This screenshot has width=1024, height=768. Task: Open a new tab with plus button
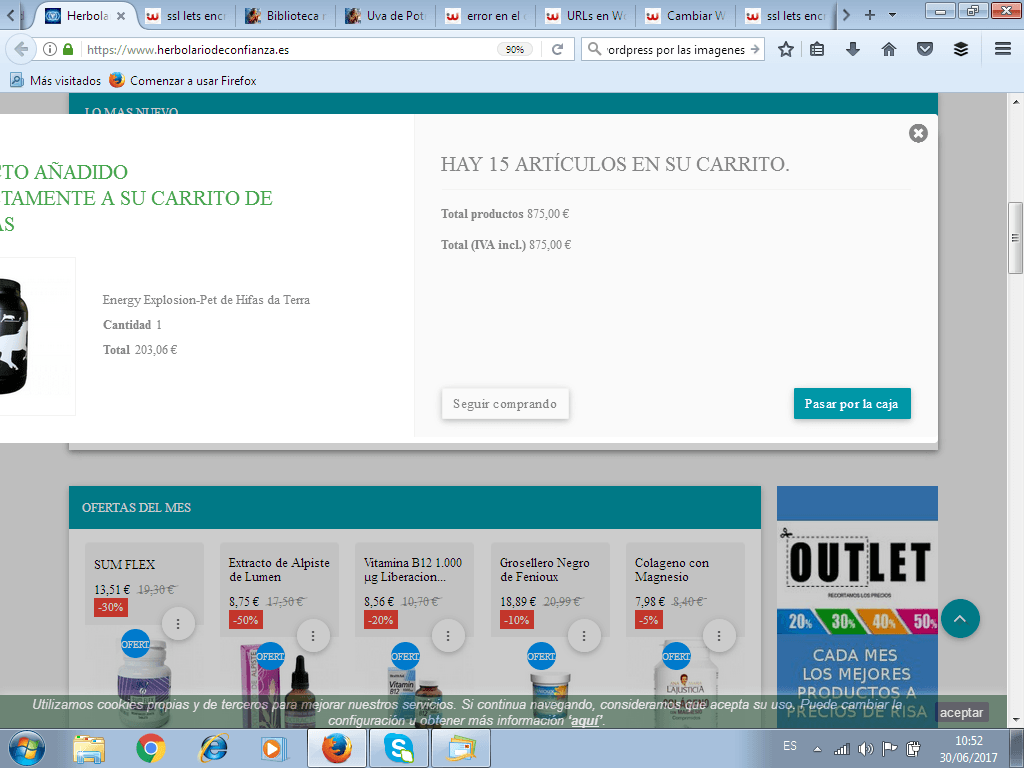coord(870,15)
